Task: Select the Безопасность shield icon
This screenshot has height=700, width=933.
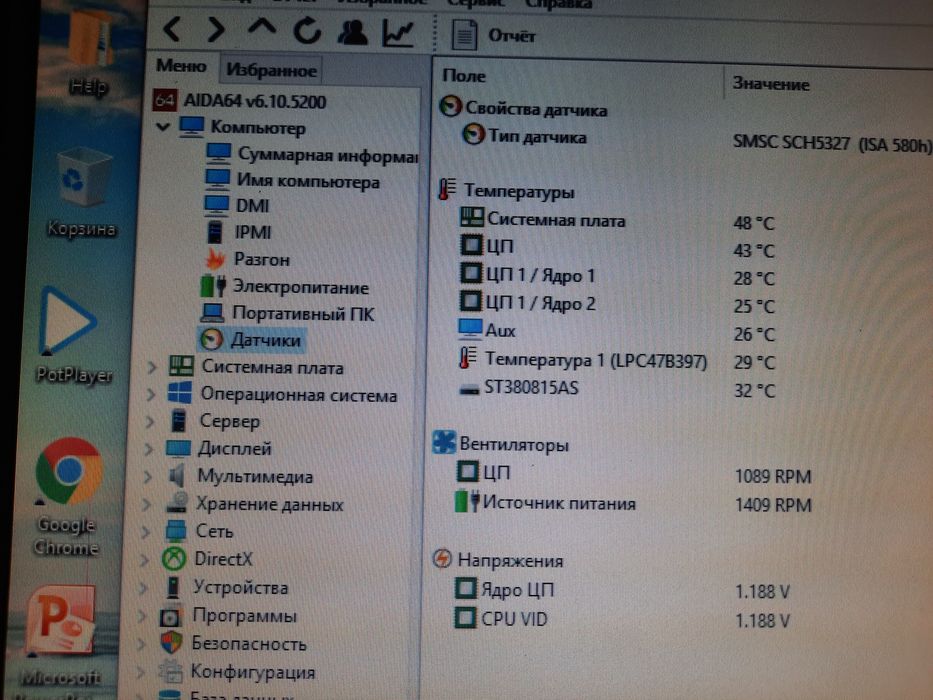Action: tap(171, 643)
